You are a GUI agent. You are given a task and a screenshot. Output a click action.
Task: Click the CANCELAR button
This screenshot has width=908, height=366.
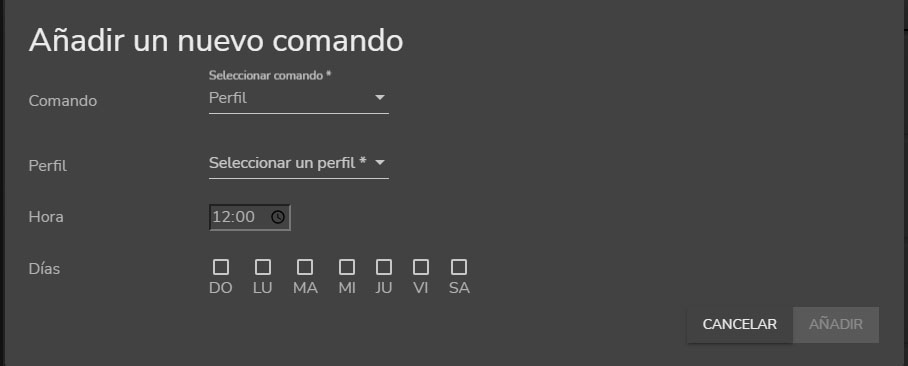pyautogui.click(x=739, y=324)
